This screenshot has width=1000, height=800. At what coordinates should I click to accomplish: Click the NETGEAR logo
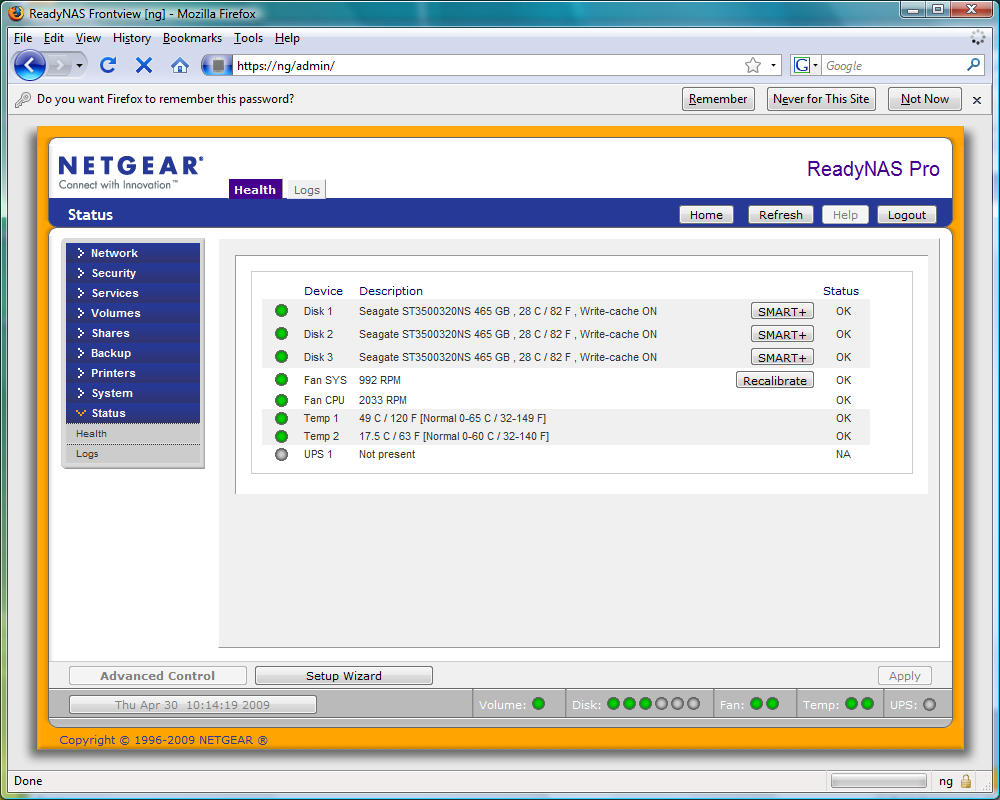click(131, 172)
